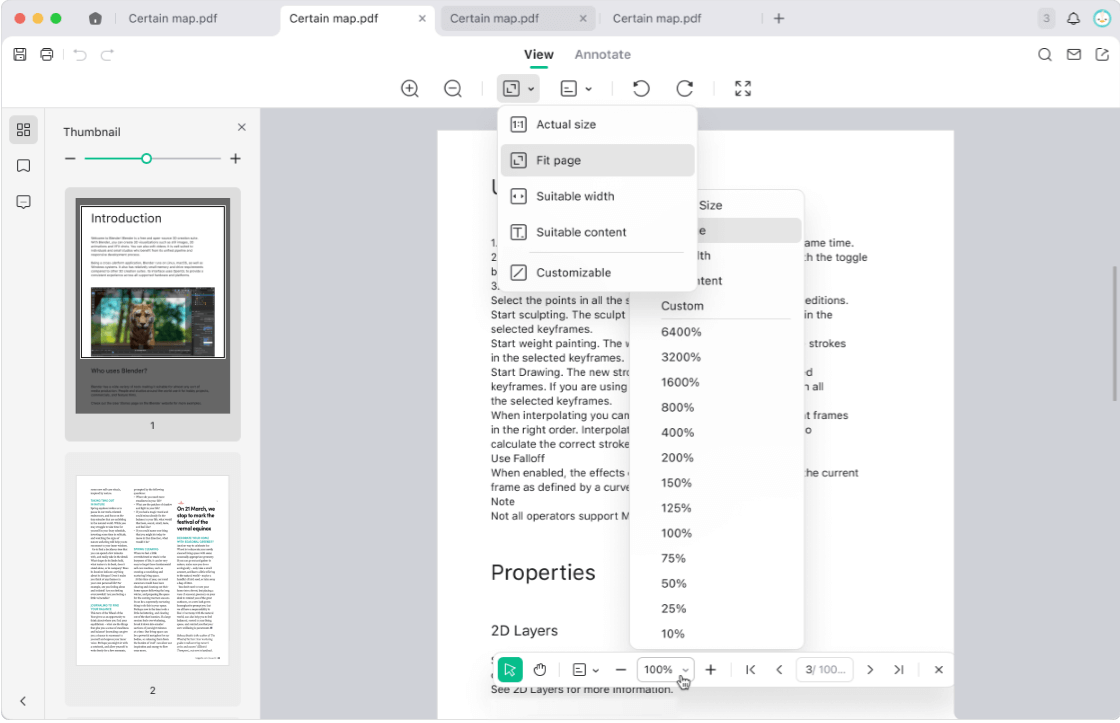Click the zoom out magnifier icon
The height and width of the screenshot is (723, 1120).
pos(453,89)
